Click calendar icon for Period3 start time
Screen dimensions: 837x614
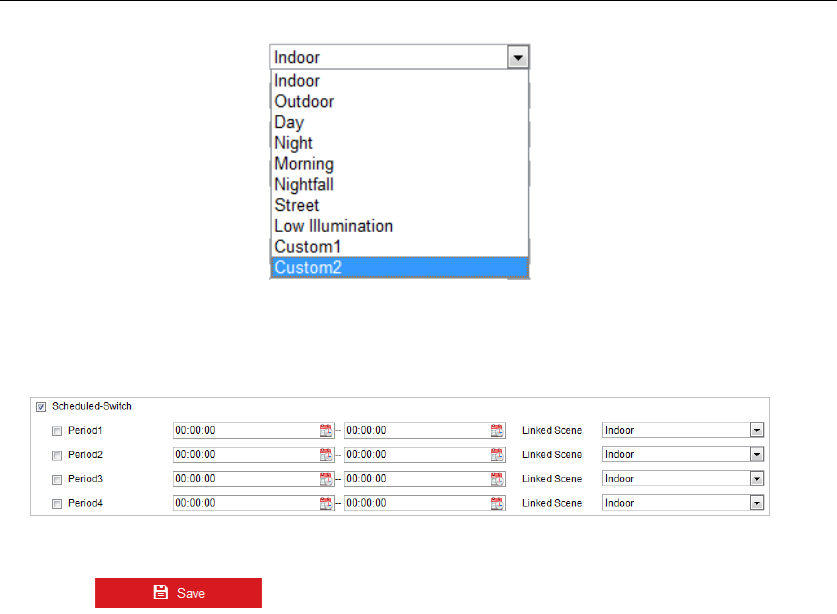pos(325,479)
